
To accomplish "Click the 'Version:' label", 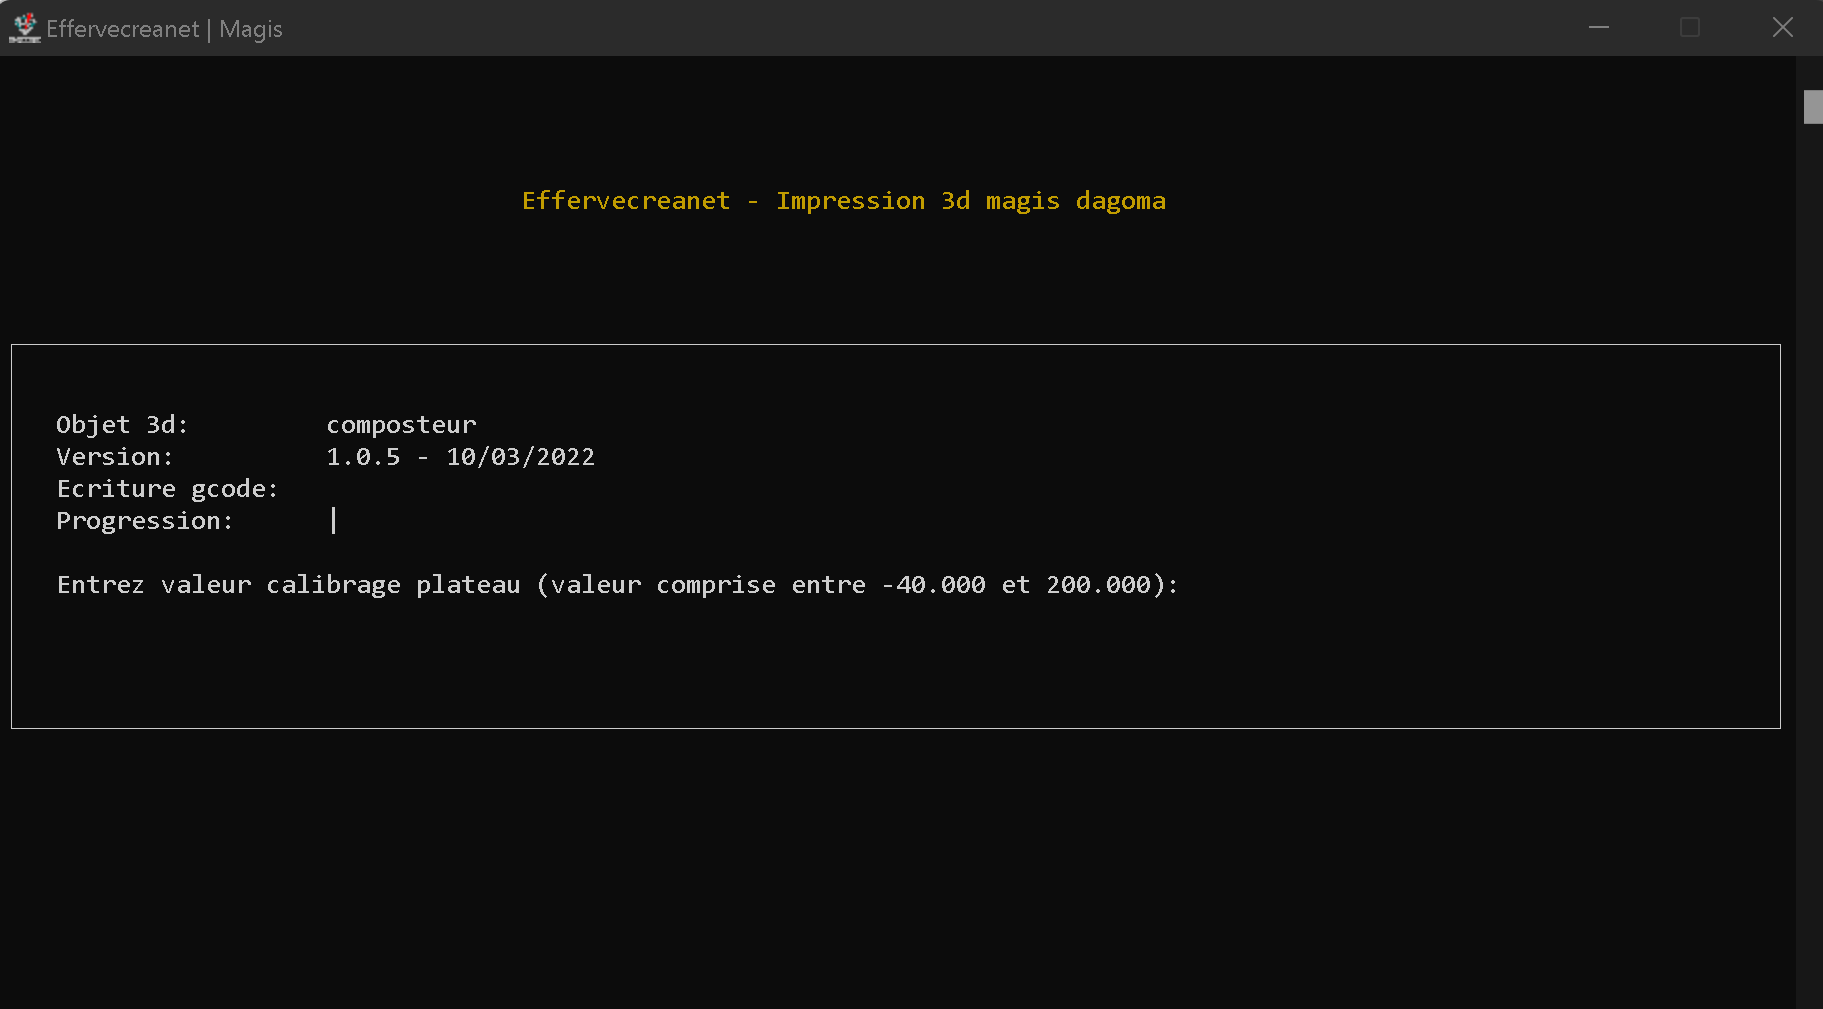I will click(x=115, y=457).
